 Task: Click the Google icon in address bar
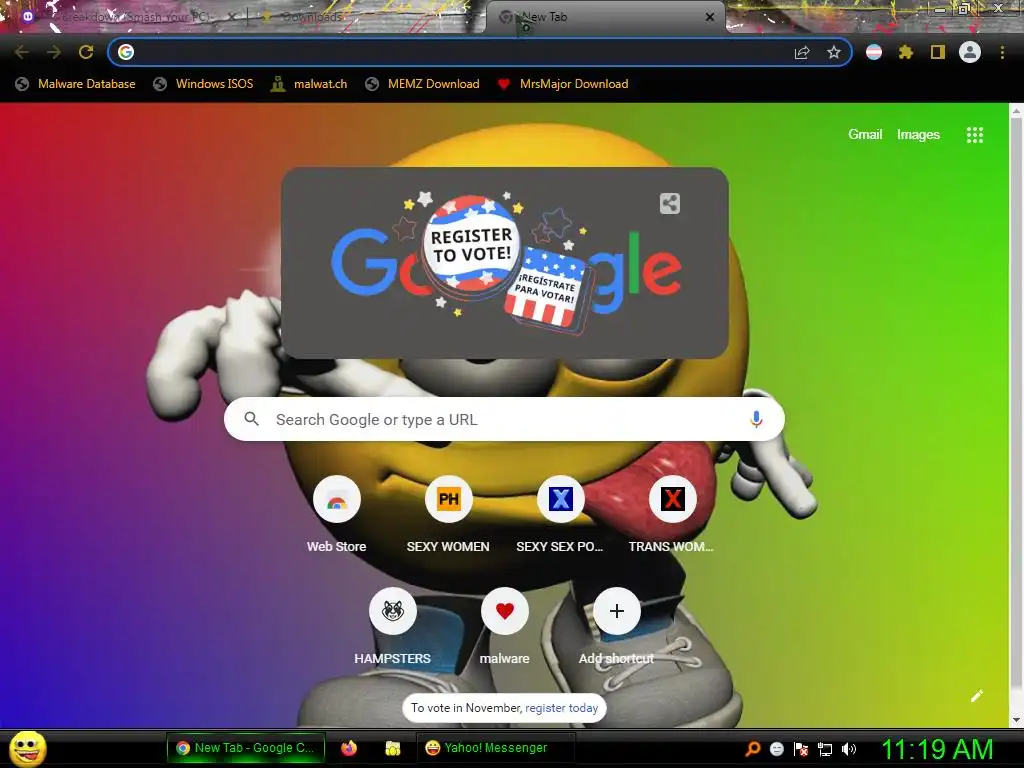point(126,52)
